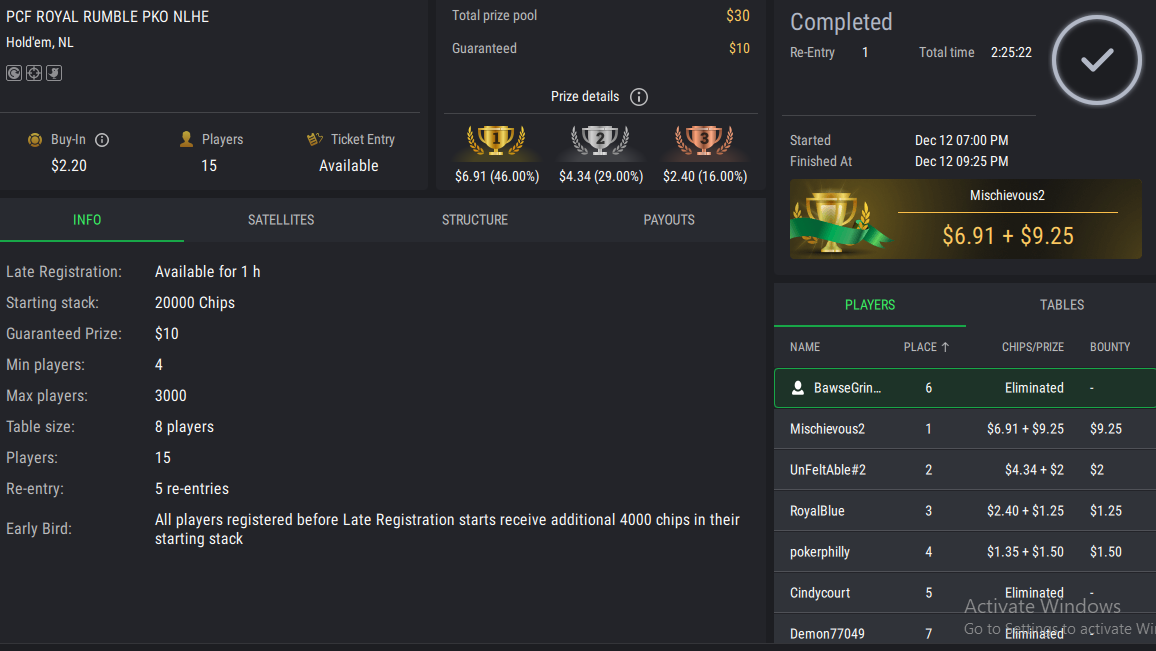
Task: Click the gold first-place trophy icon
Action: click(x=497, y=142)
